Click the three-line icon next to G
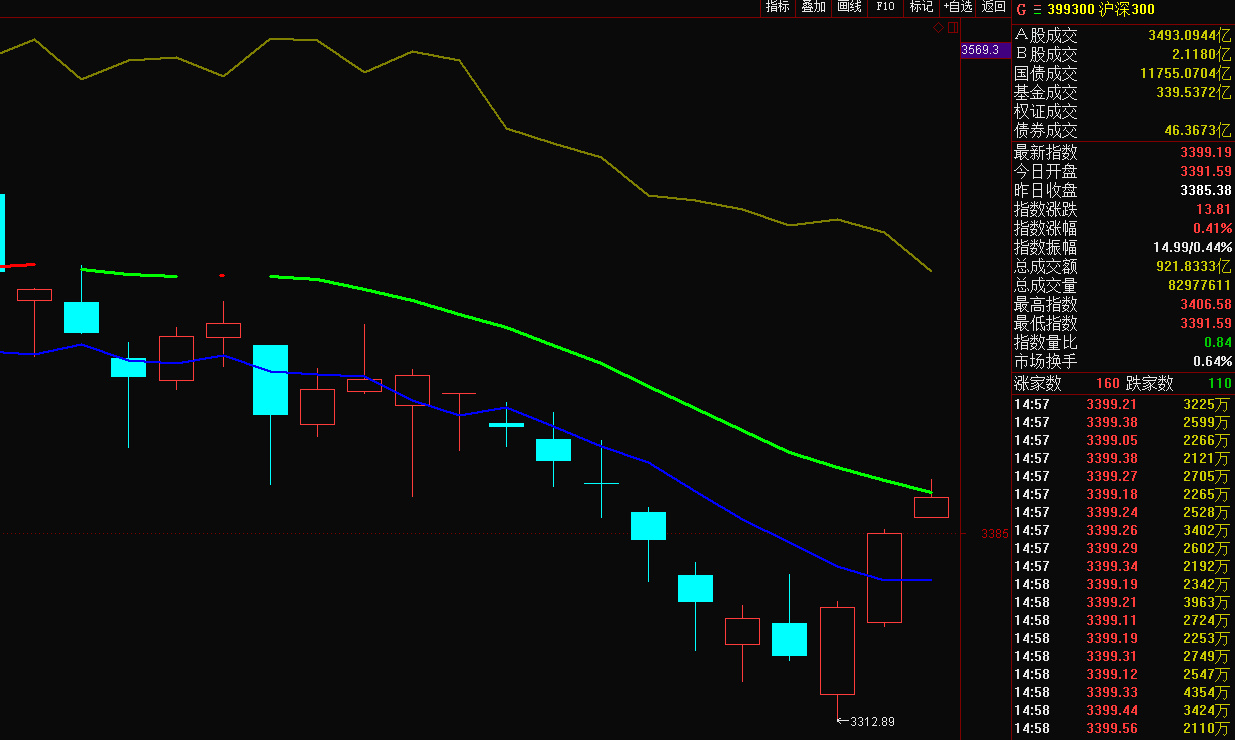The image size is (1235, 740). point(1036,9)
